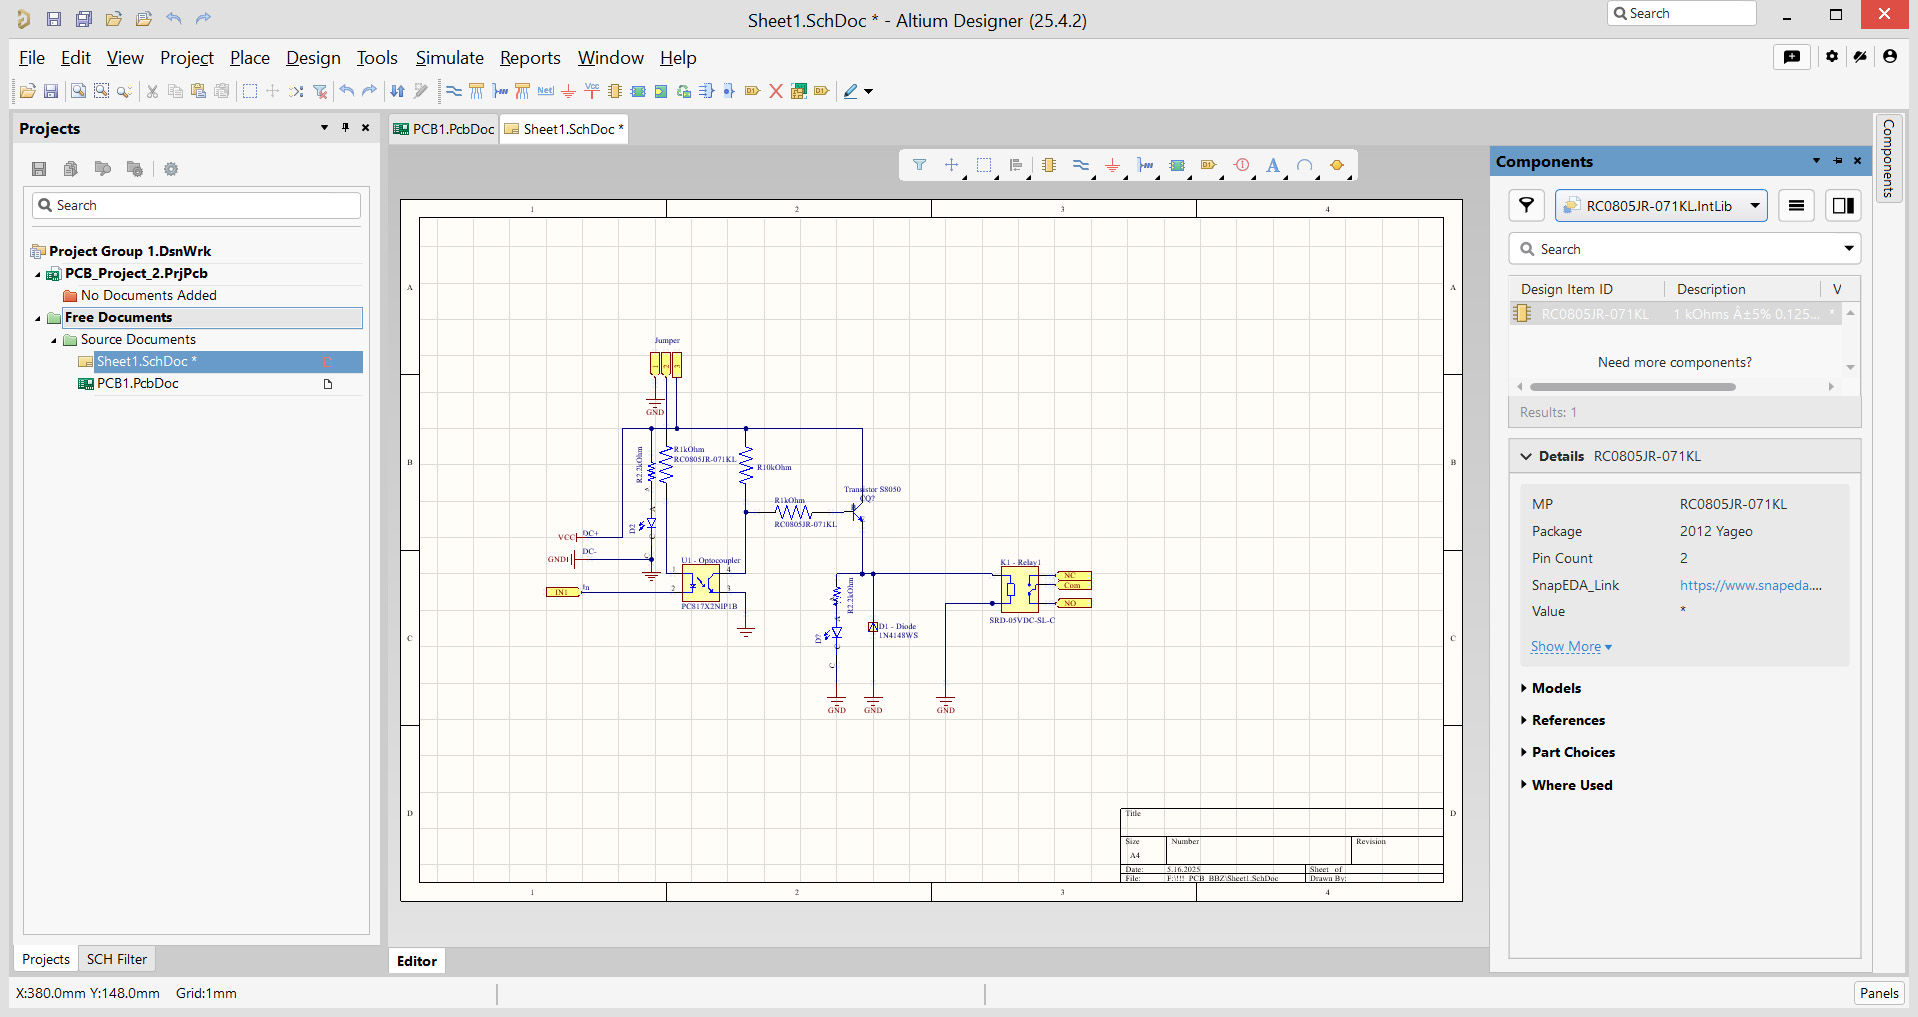This screenshot has width=1918, height=1017.
Task: Open the Reports menu
Action: [x=530, y=58]
